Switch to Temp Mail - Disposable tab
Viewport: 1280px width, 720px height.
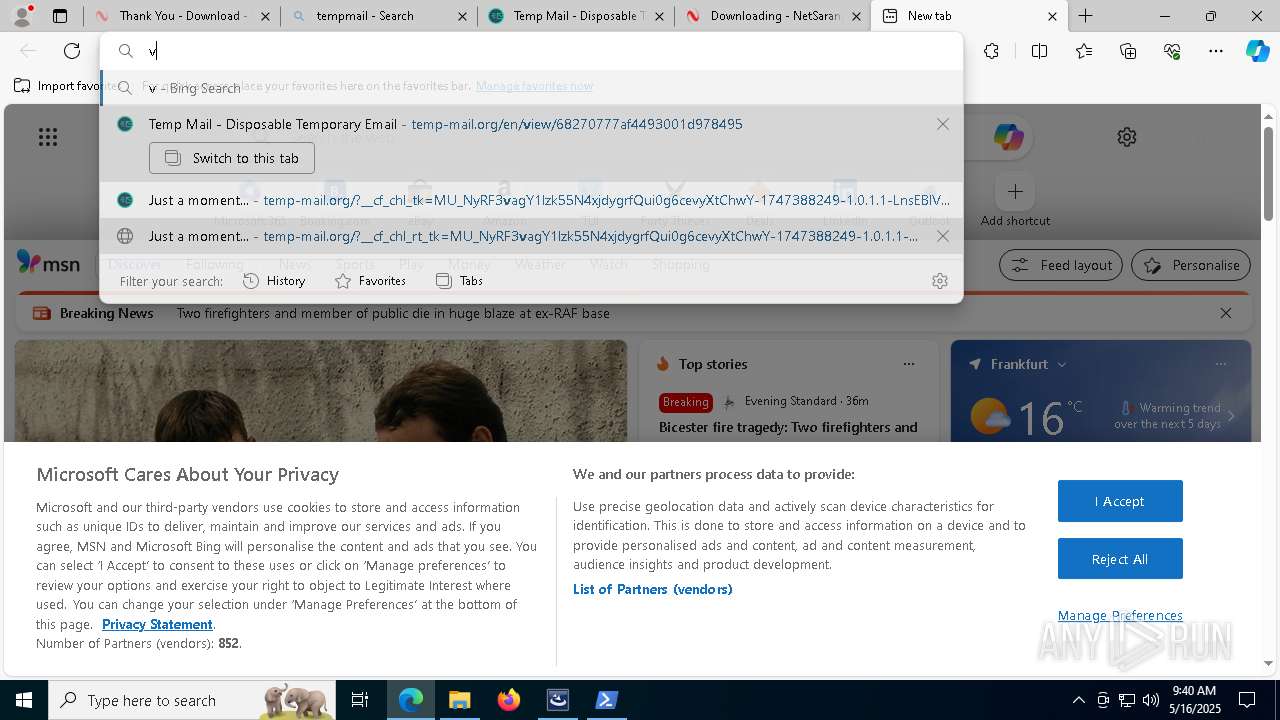pyautogui.click(x=576, y=16)
